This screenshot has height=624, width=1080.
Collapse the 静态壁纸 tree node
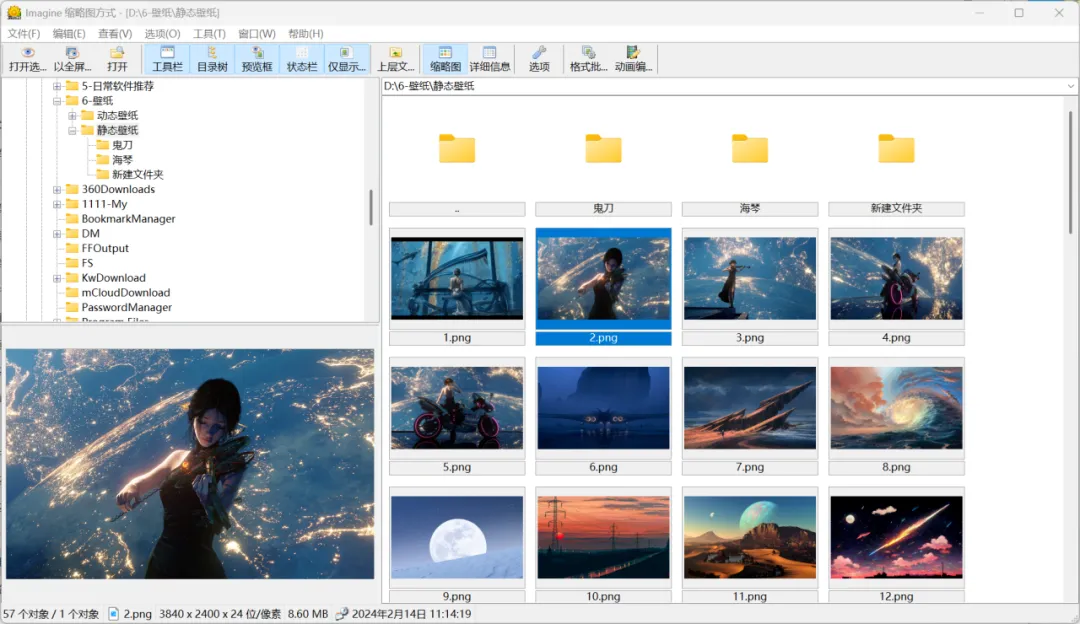click(x=72, y=130)
